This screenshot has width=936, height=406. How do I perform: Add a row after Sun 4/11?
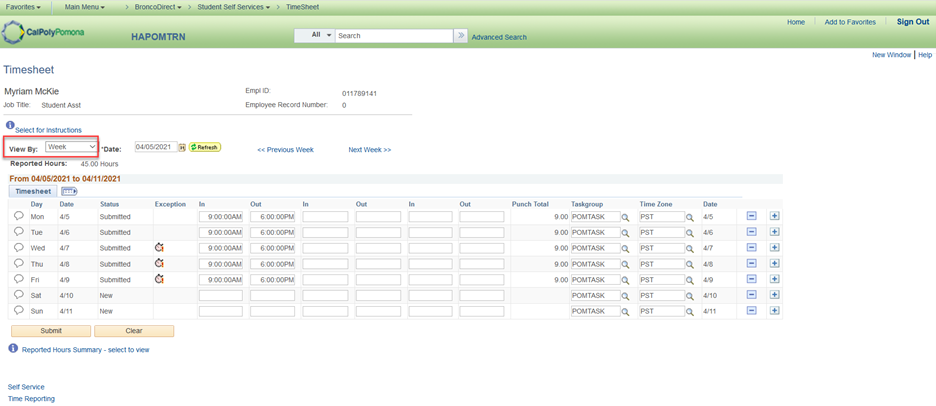coord(775,310)
